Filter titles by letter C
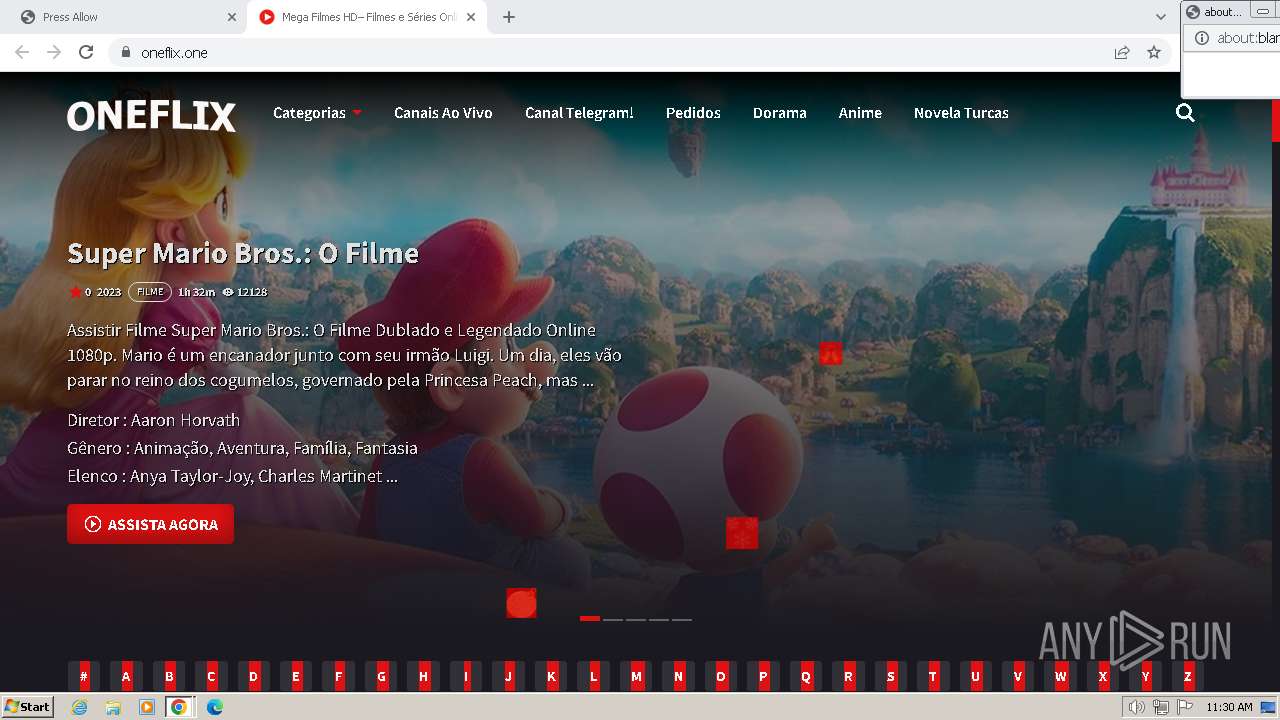 211,676
